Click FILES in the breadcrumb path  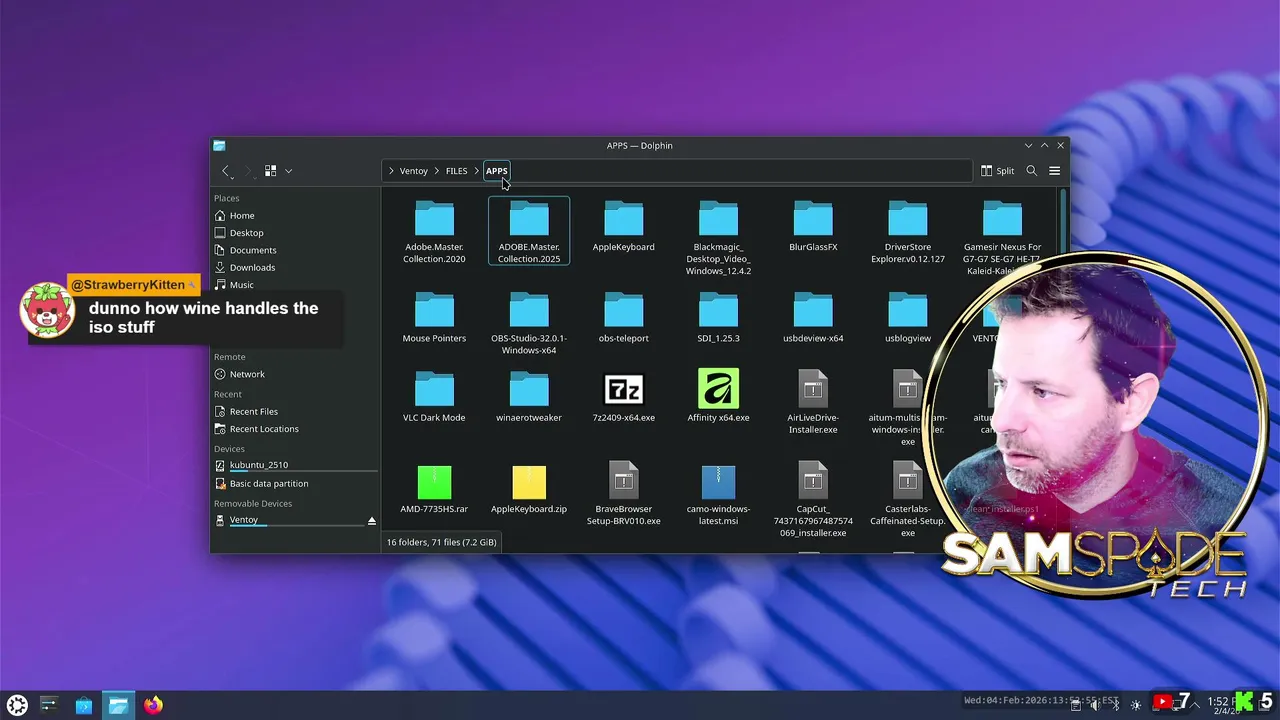coord(456,171)
